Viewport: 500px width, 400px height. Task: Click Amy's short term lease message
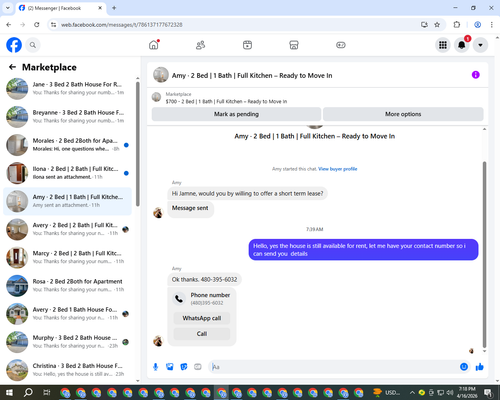[247, 193]
